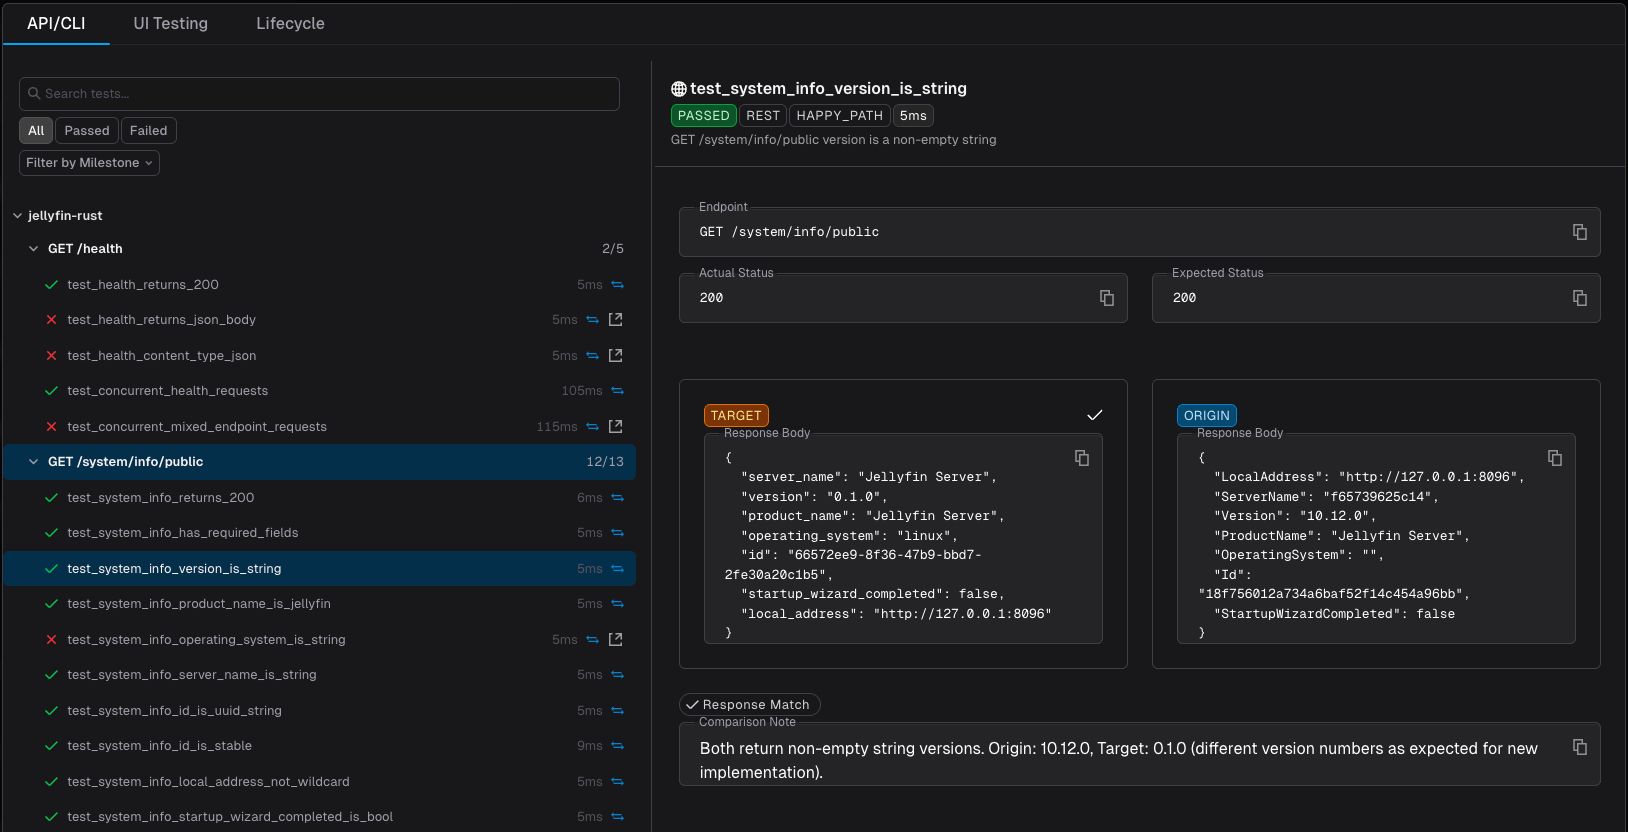The height and width of the screenshot is (832, 1628).
Task: Copy the Endpoint value
Action: pyautogui.click(x=1580, y=232)
